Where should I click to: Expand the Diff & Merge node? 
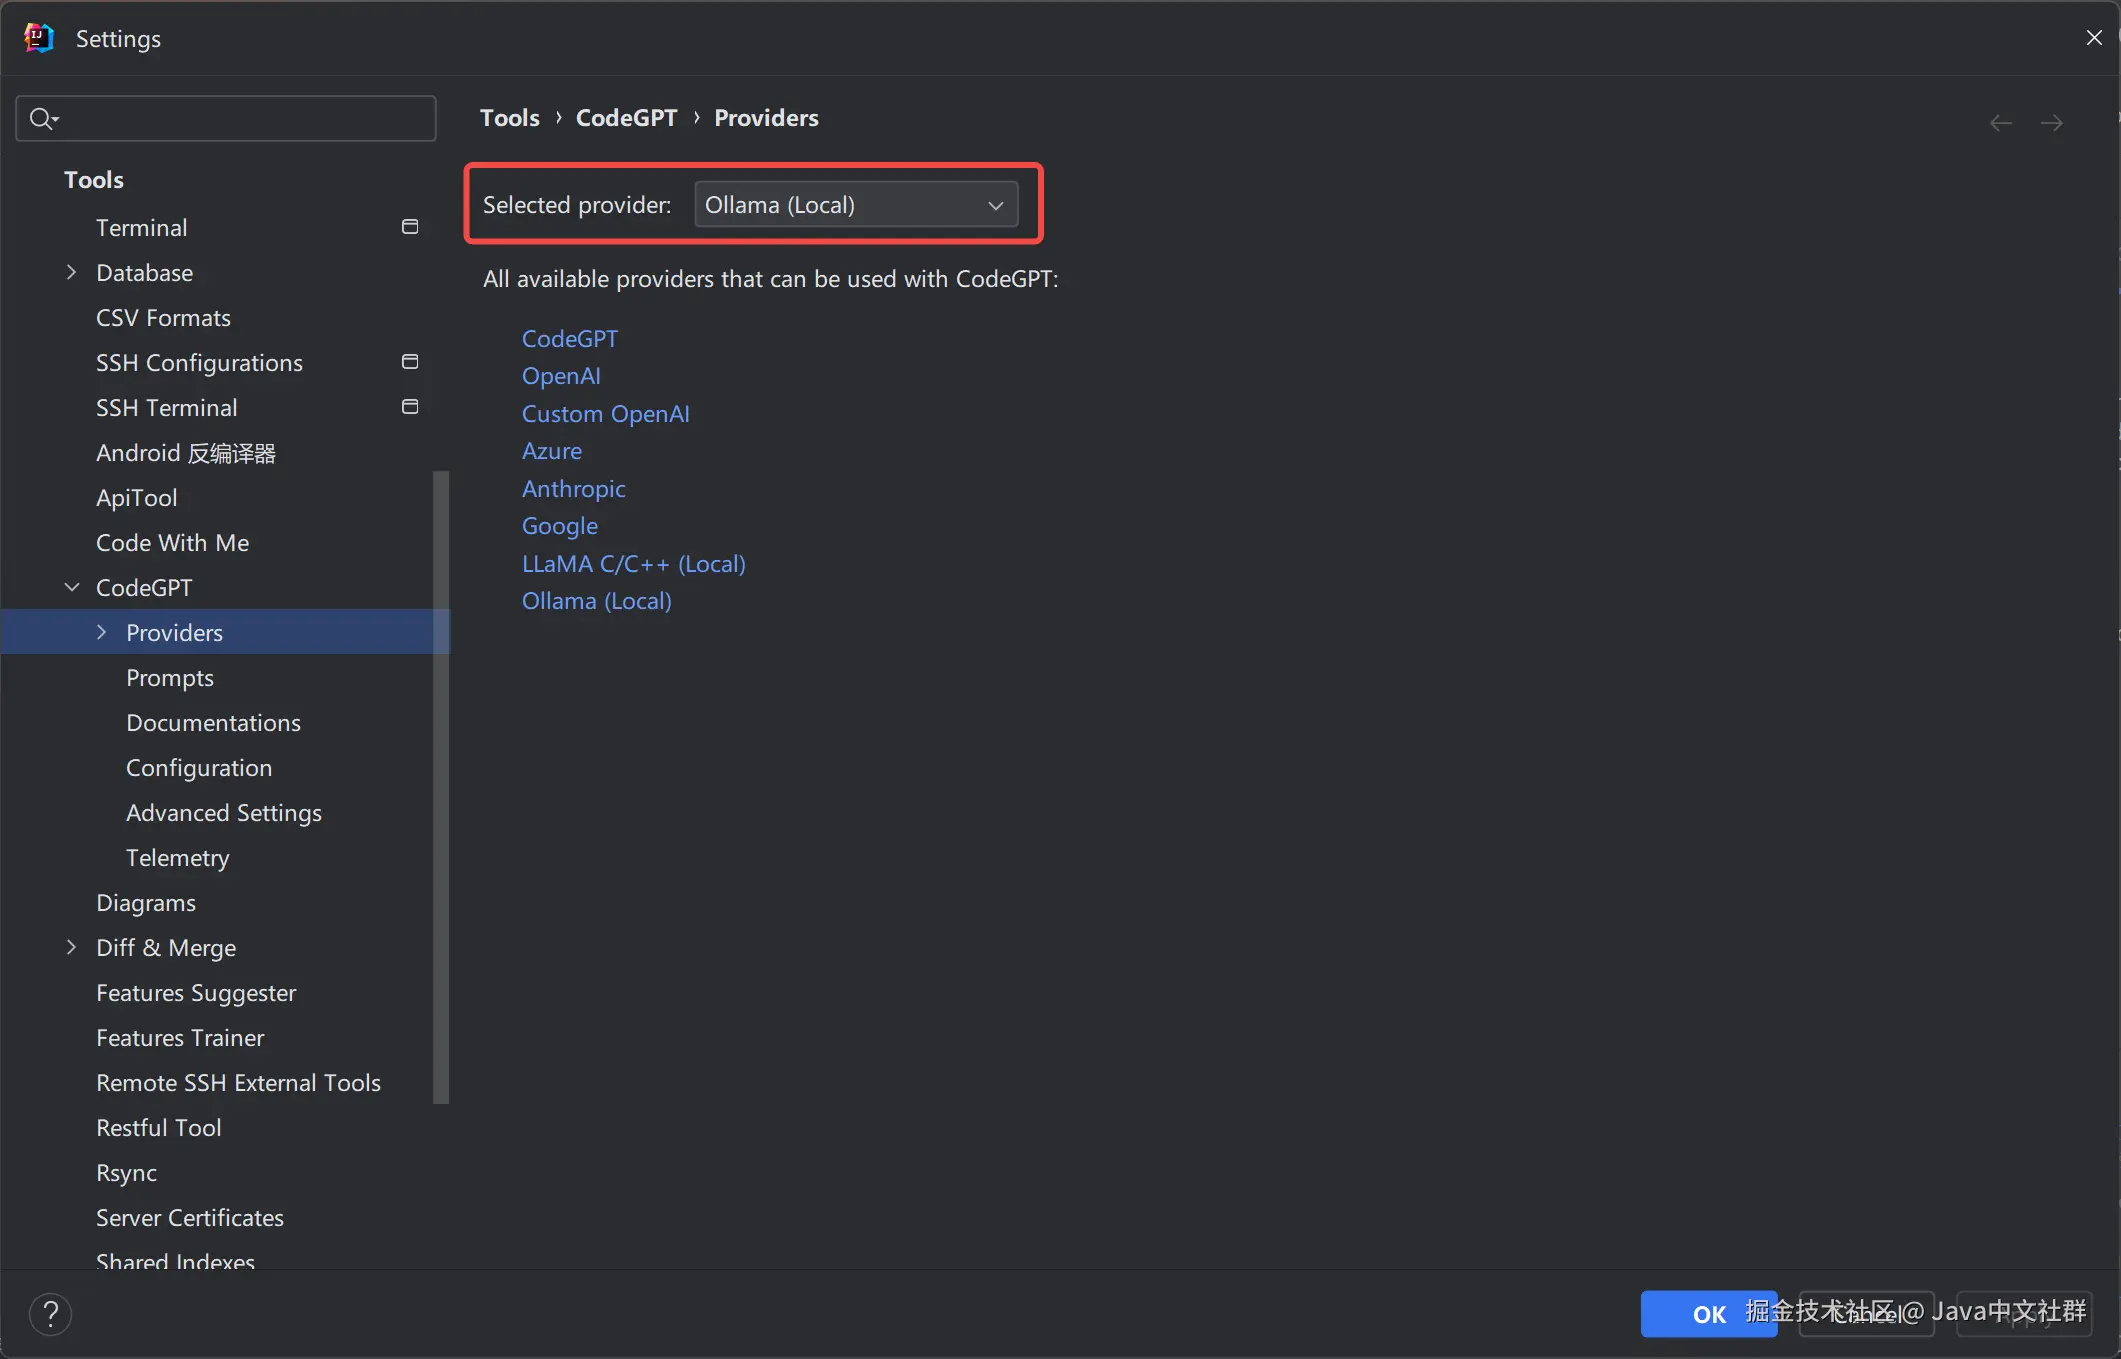pyautogui.click(x=71, y=947)
